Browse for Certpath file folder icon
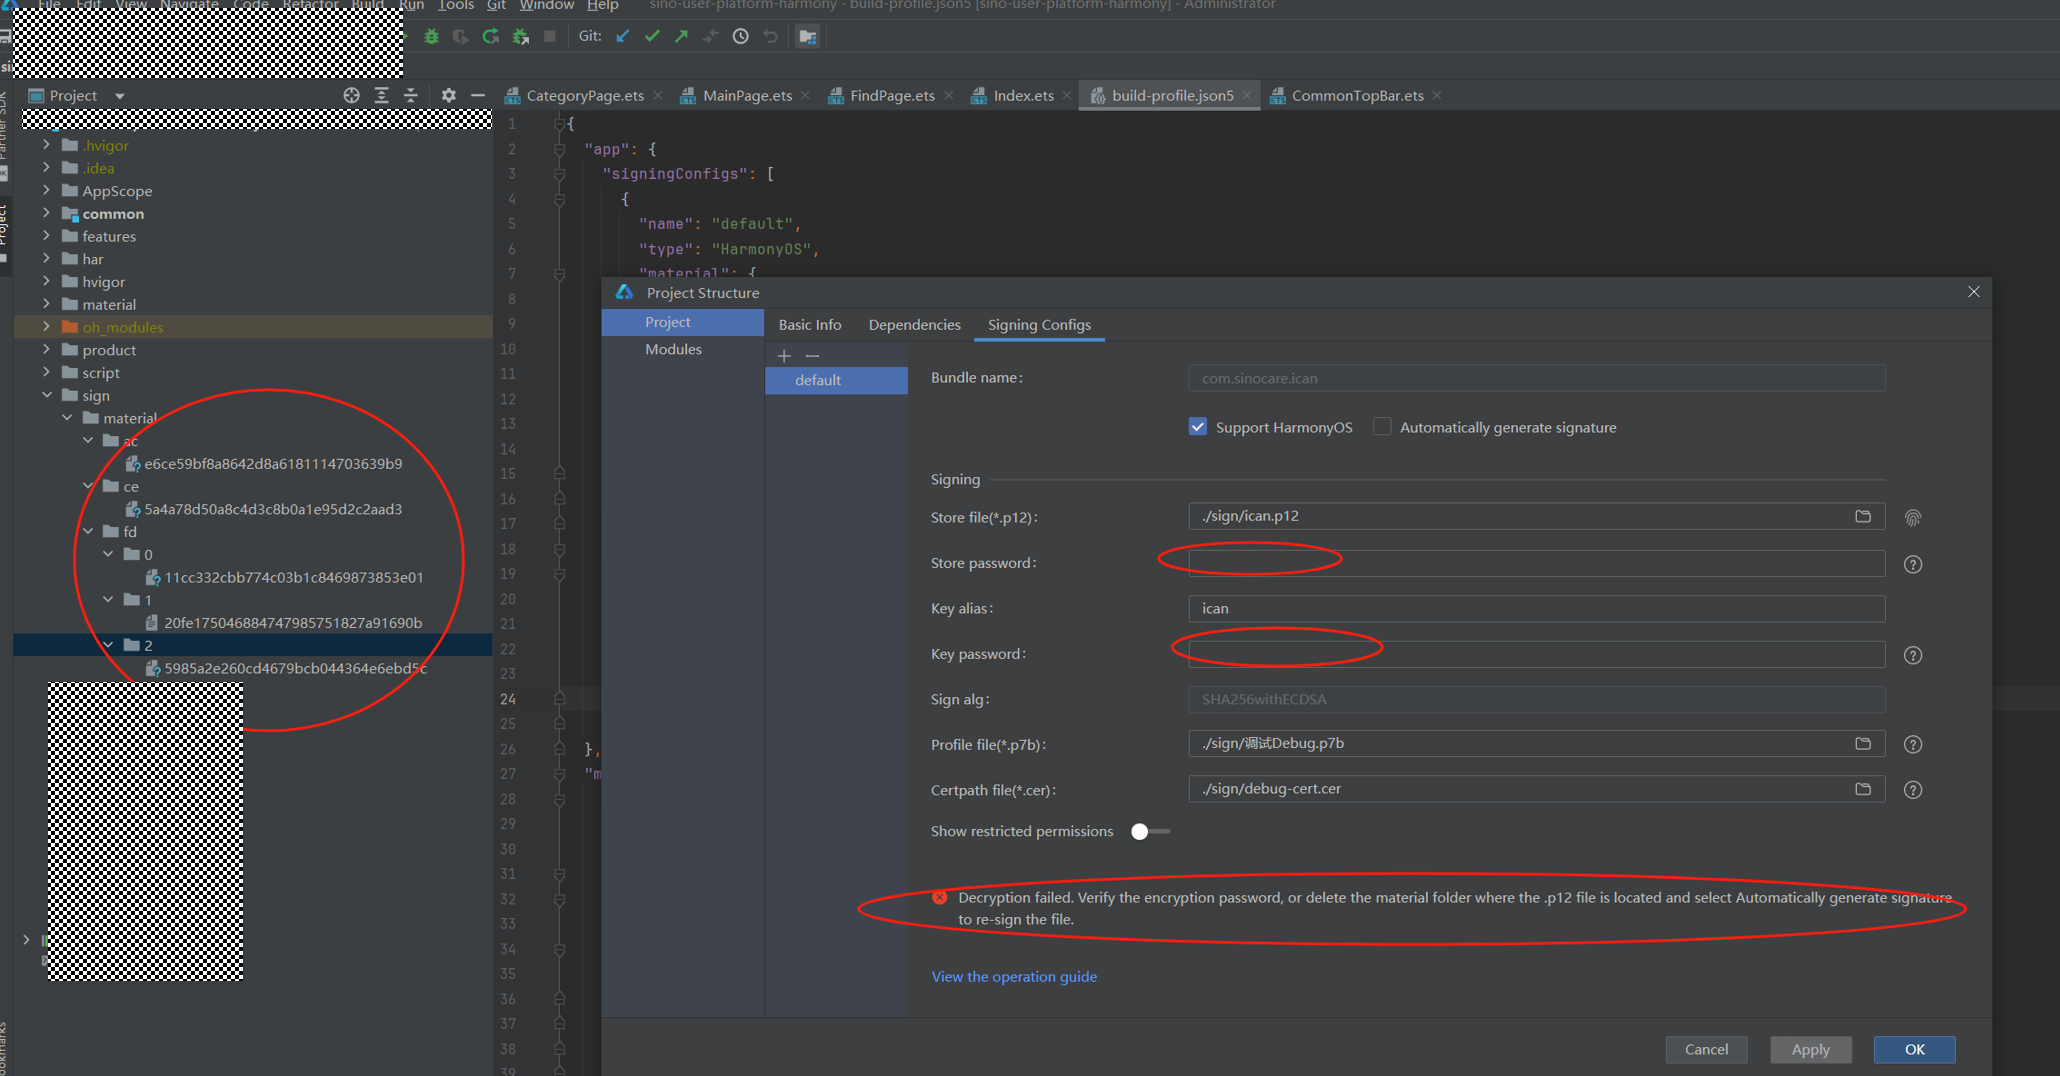2060x1076 pixels. pos(1862,789)
